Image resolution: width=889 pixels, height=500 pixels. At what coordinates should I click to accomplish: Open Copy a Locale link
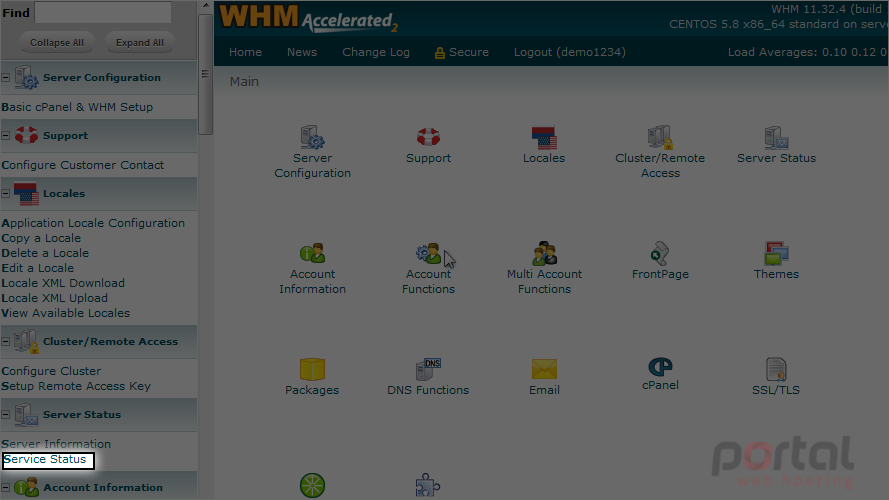(41, 238)
